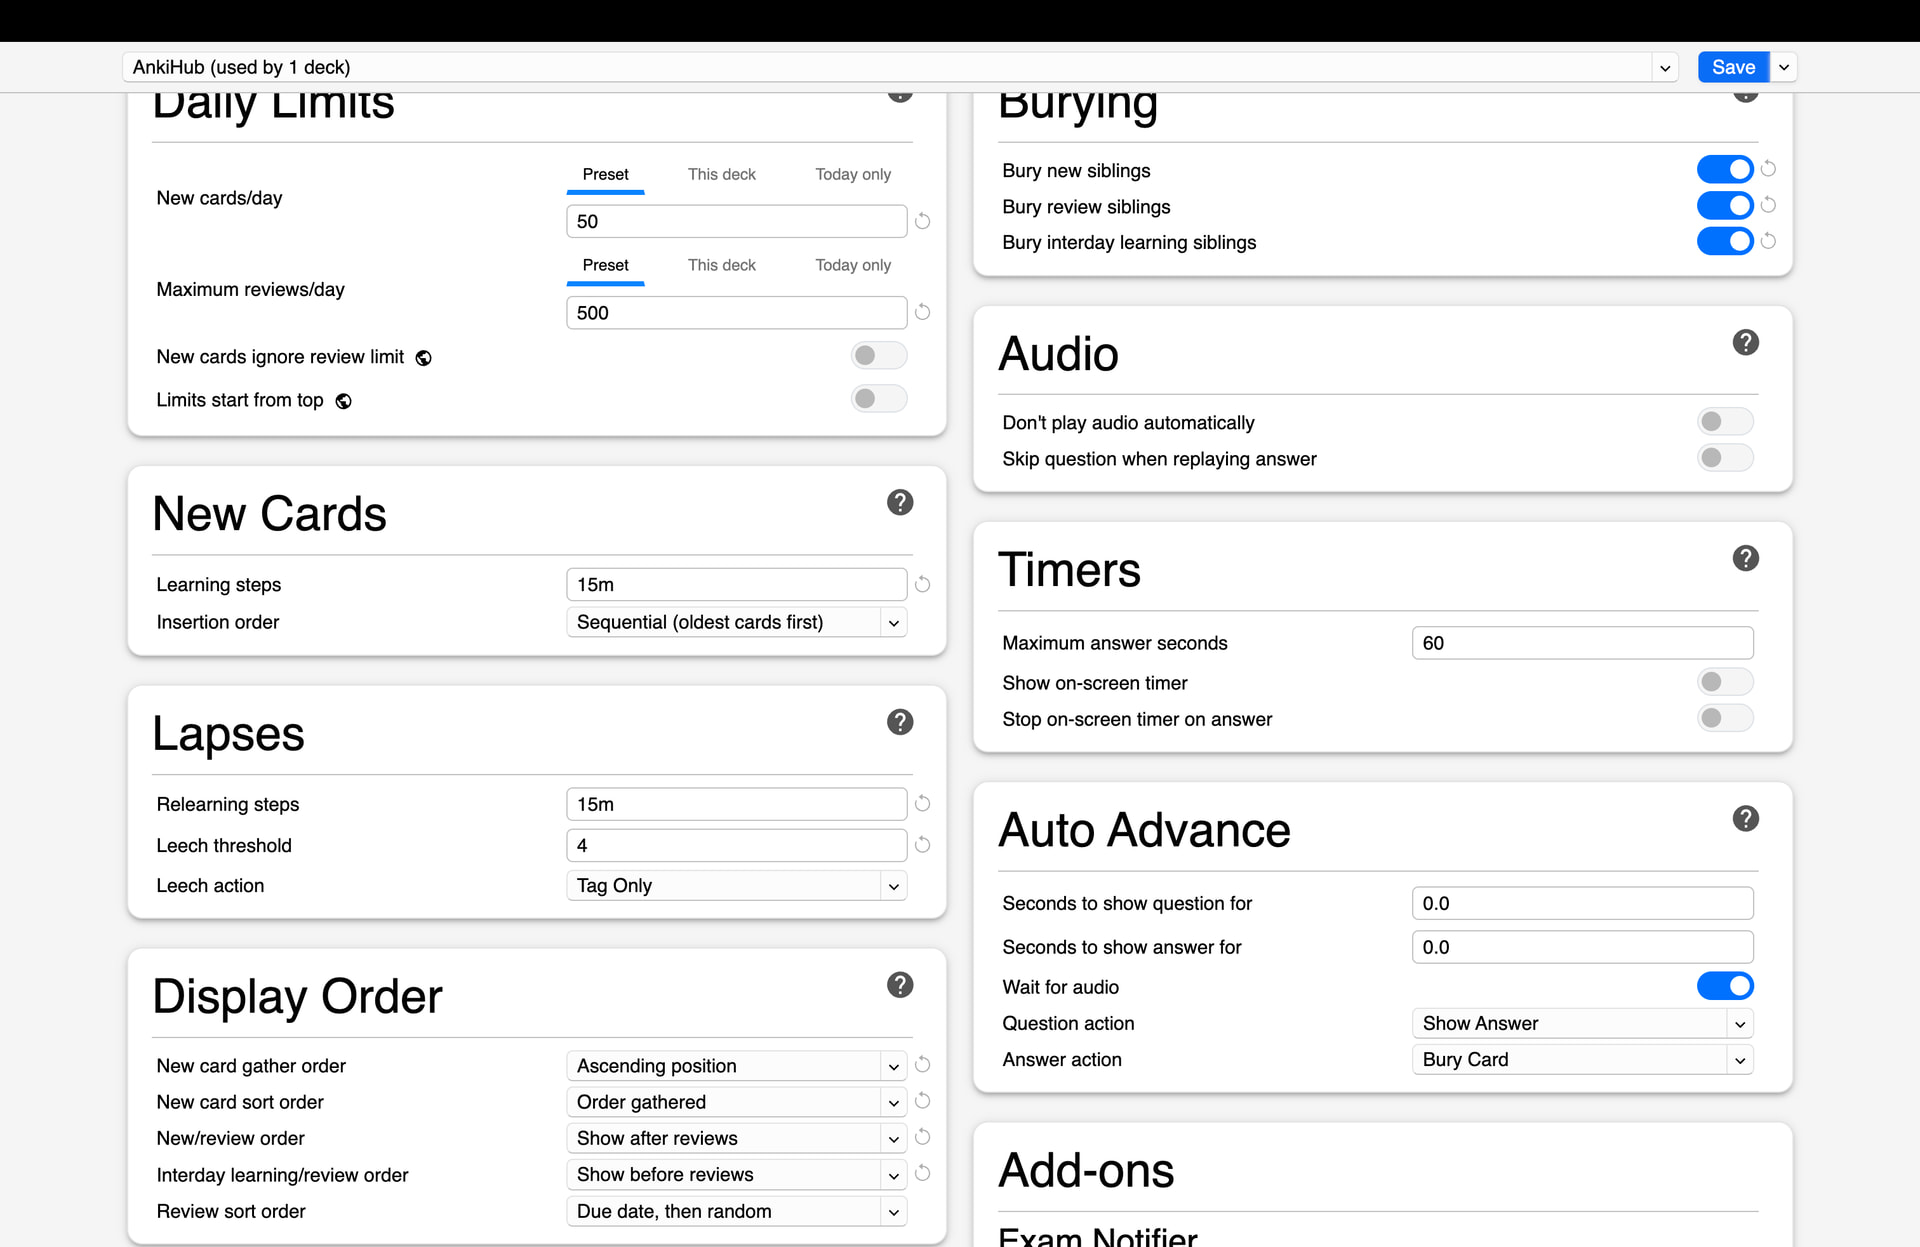
Task: Disable Bury interday learning siblings
Action: (x=1725, y=241)
